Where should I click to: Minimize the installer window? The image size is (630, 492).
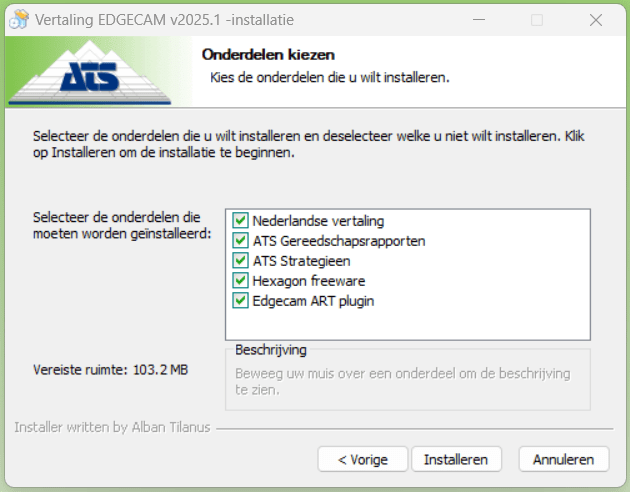(479, 19)
